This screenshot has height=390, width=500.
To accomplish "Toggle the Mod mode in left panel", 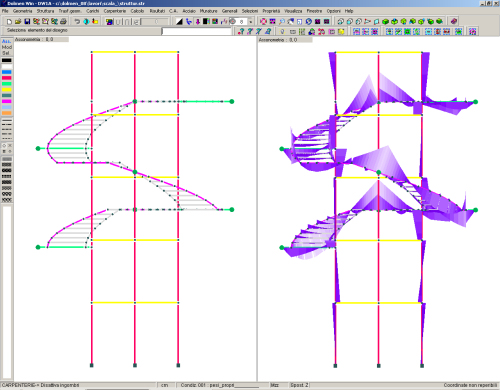I will (x=6, y=47).
